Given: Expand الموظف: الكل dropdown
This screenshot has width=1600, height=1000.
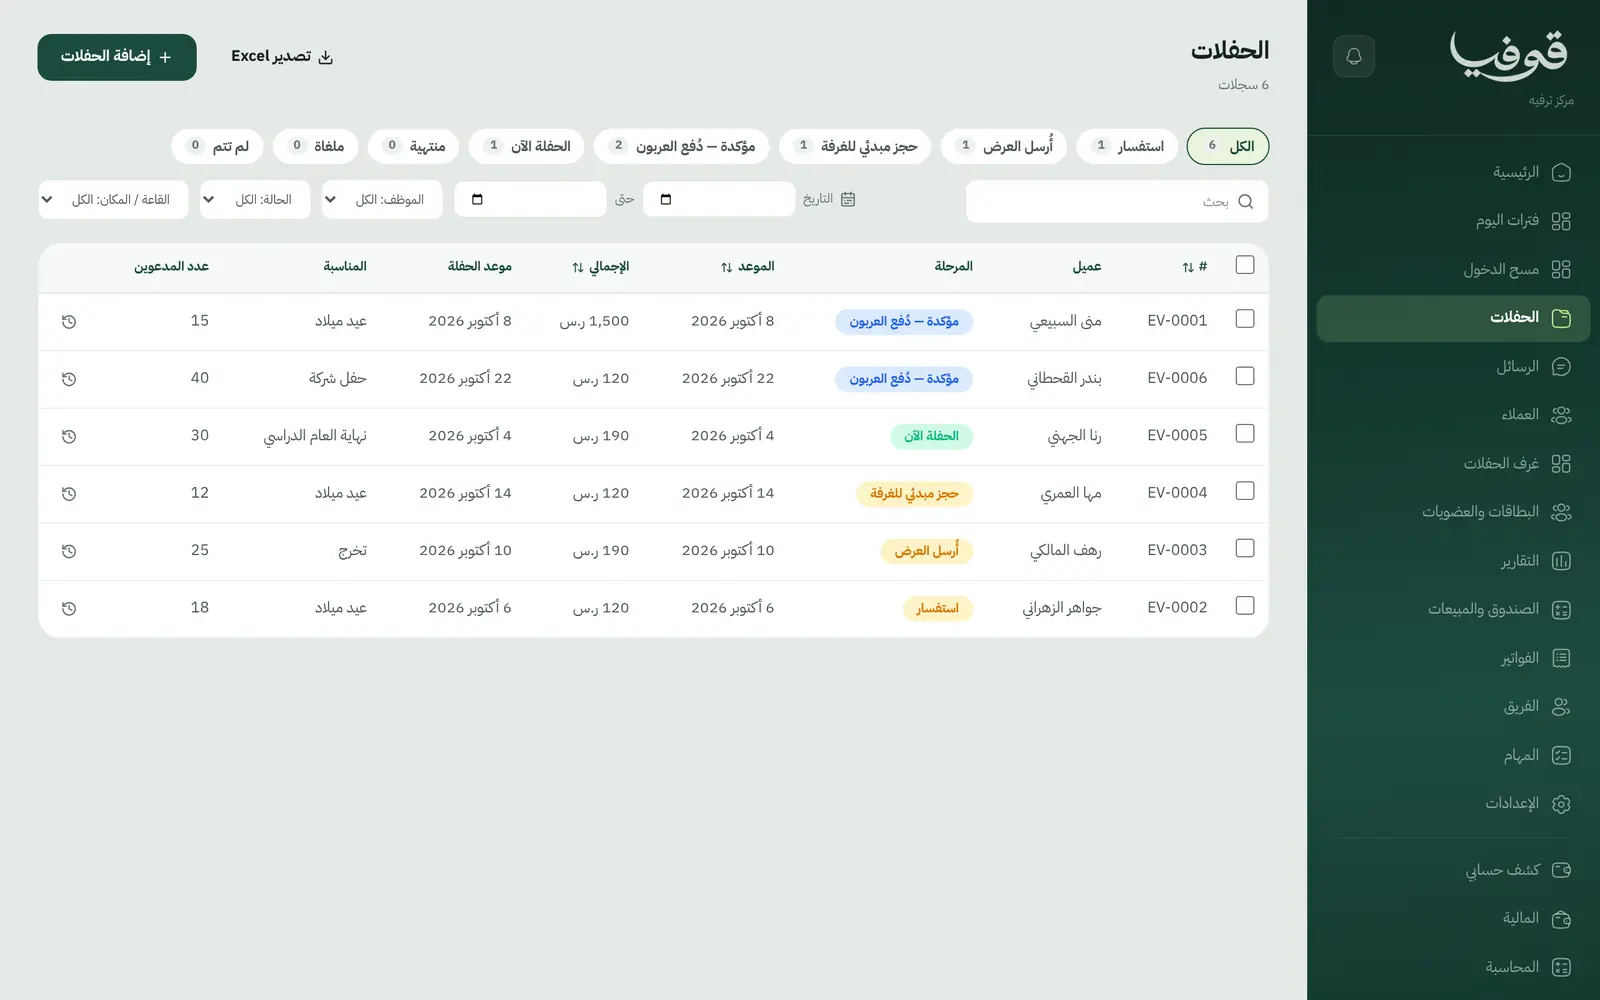Looking at the screenshot, I should (382, 199).
